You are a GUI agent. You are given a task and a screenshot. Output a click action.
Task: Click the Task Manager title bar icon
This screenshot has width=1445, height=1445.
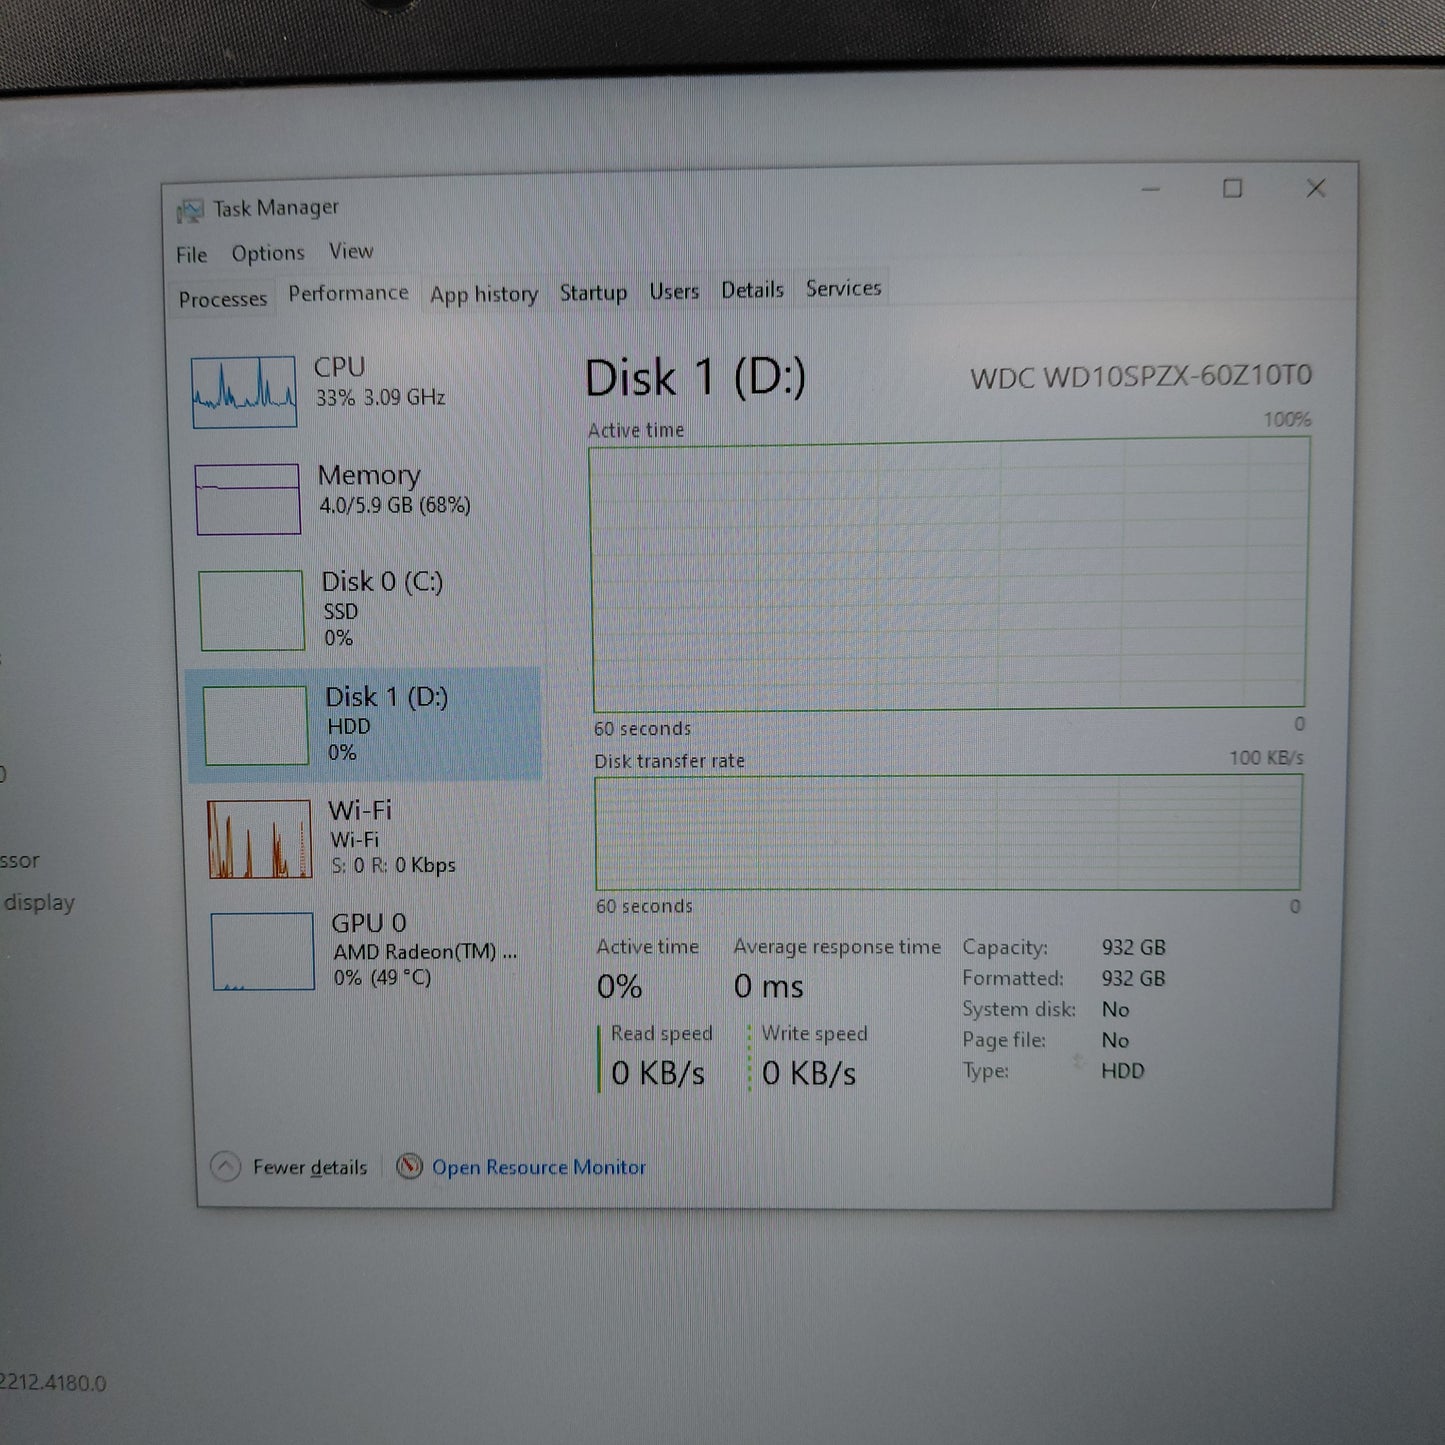pos(190,210)
